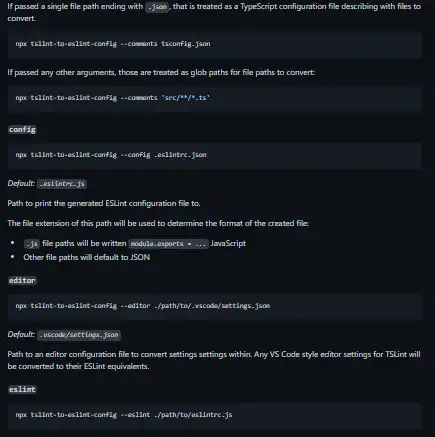Click the 'editor' section heading

coord(22,280)
